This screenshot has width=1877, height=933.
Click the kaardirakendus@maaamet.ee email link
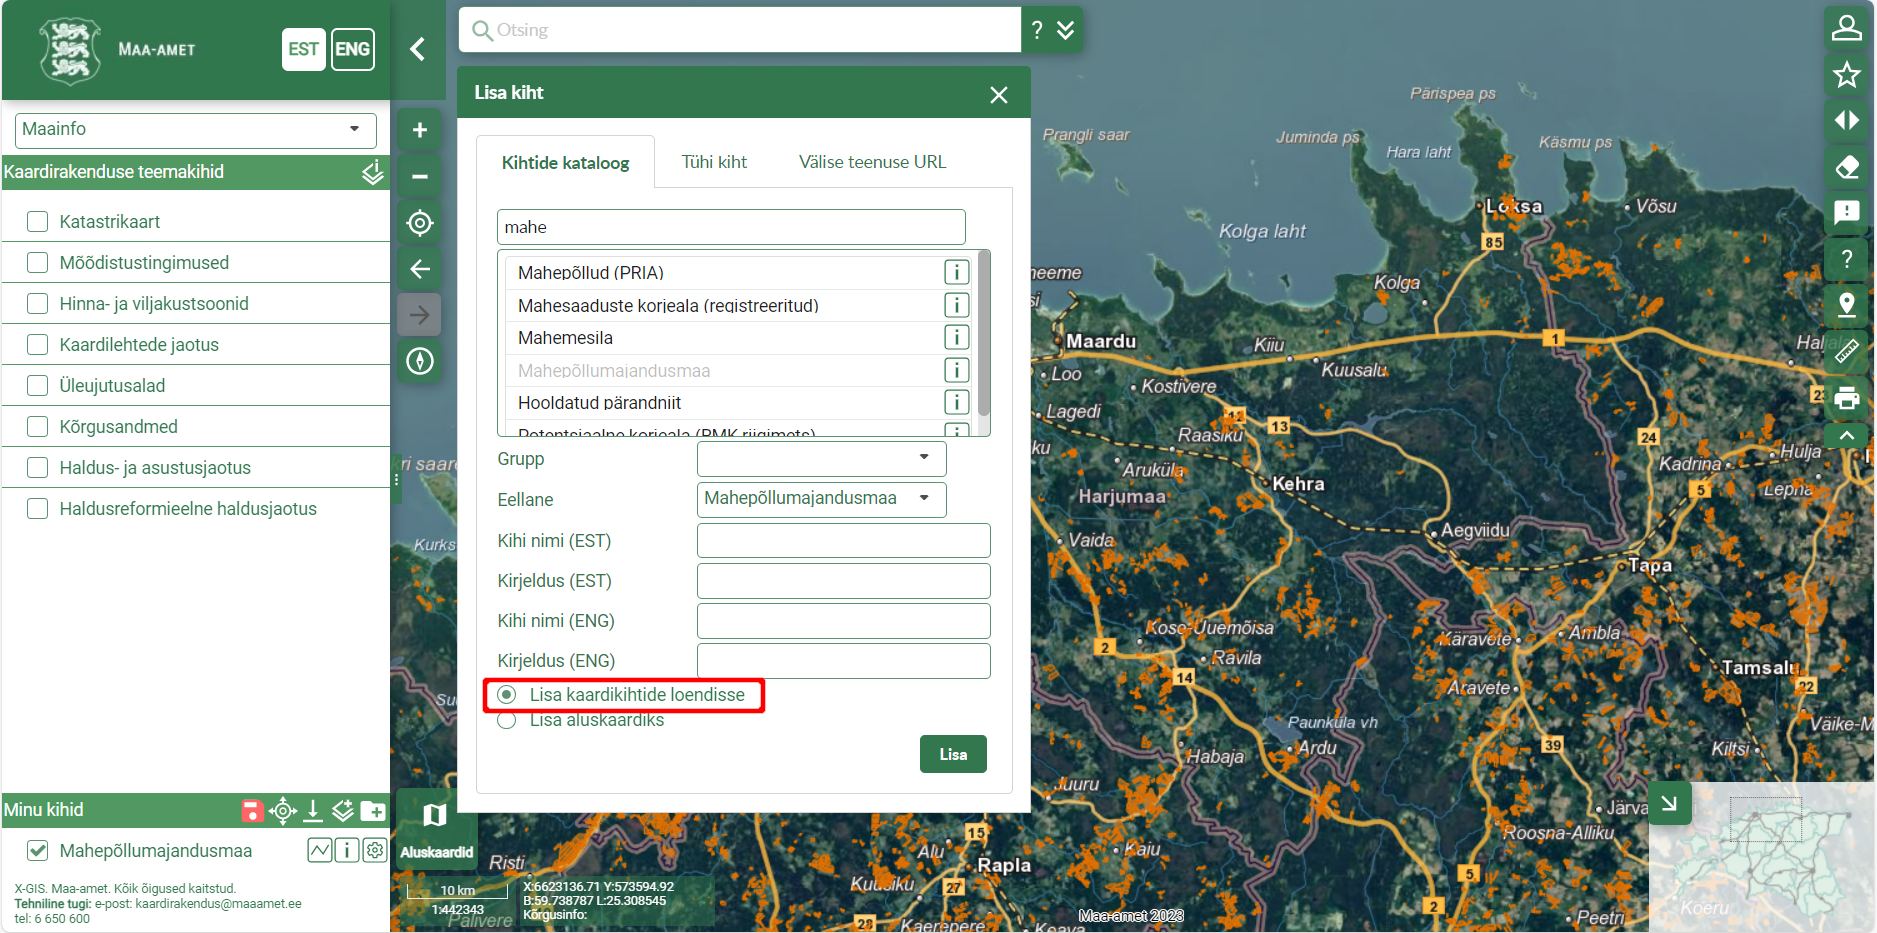click(218, 903)
